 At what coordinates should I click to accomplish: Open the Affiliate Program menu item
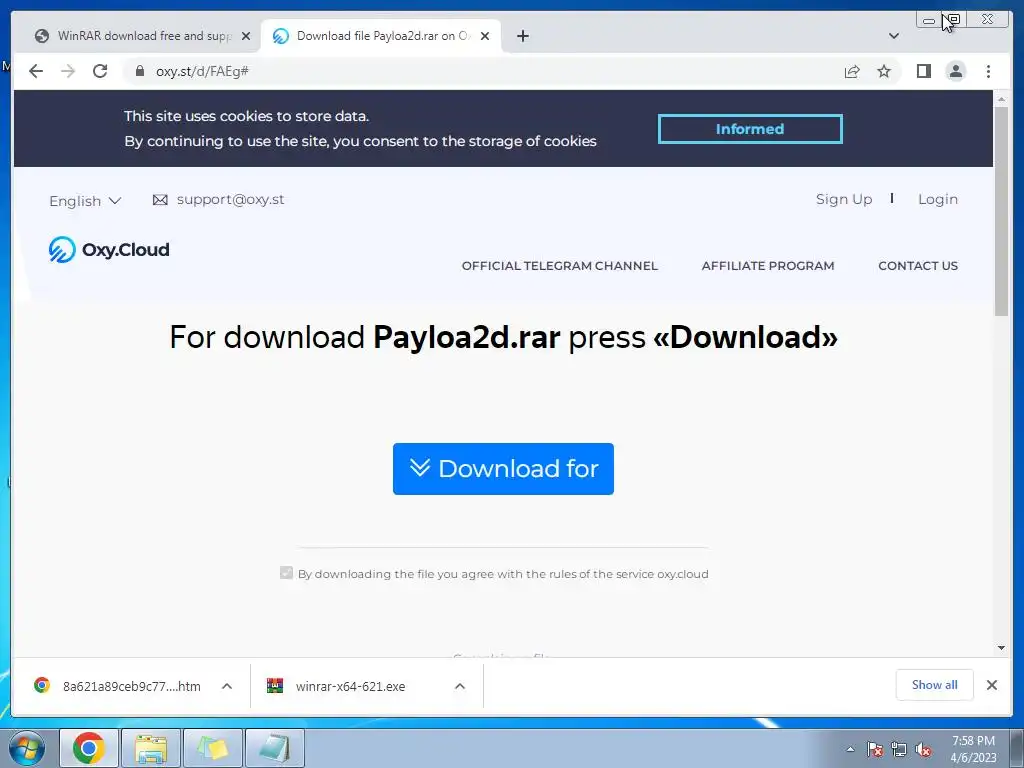[767, 266]
